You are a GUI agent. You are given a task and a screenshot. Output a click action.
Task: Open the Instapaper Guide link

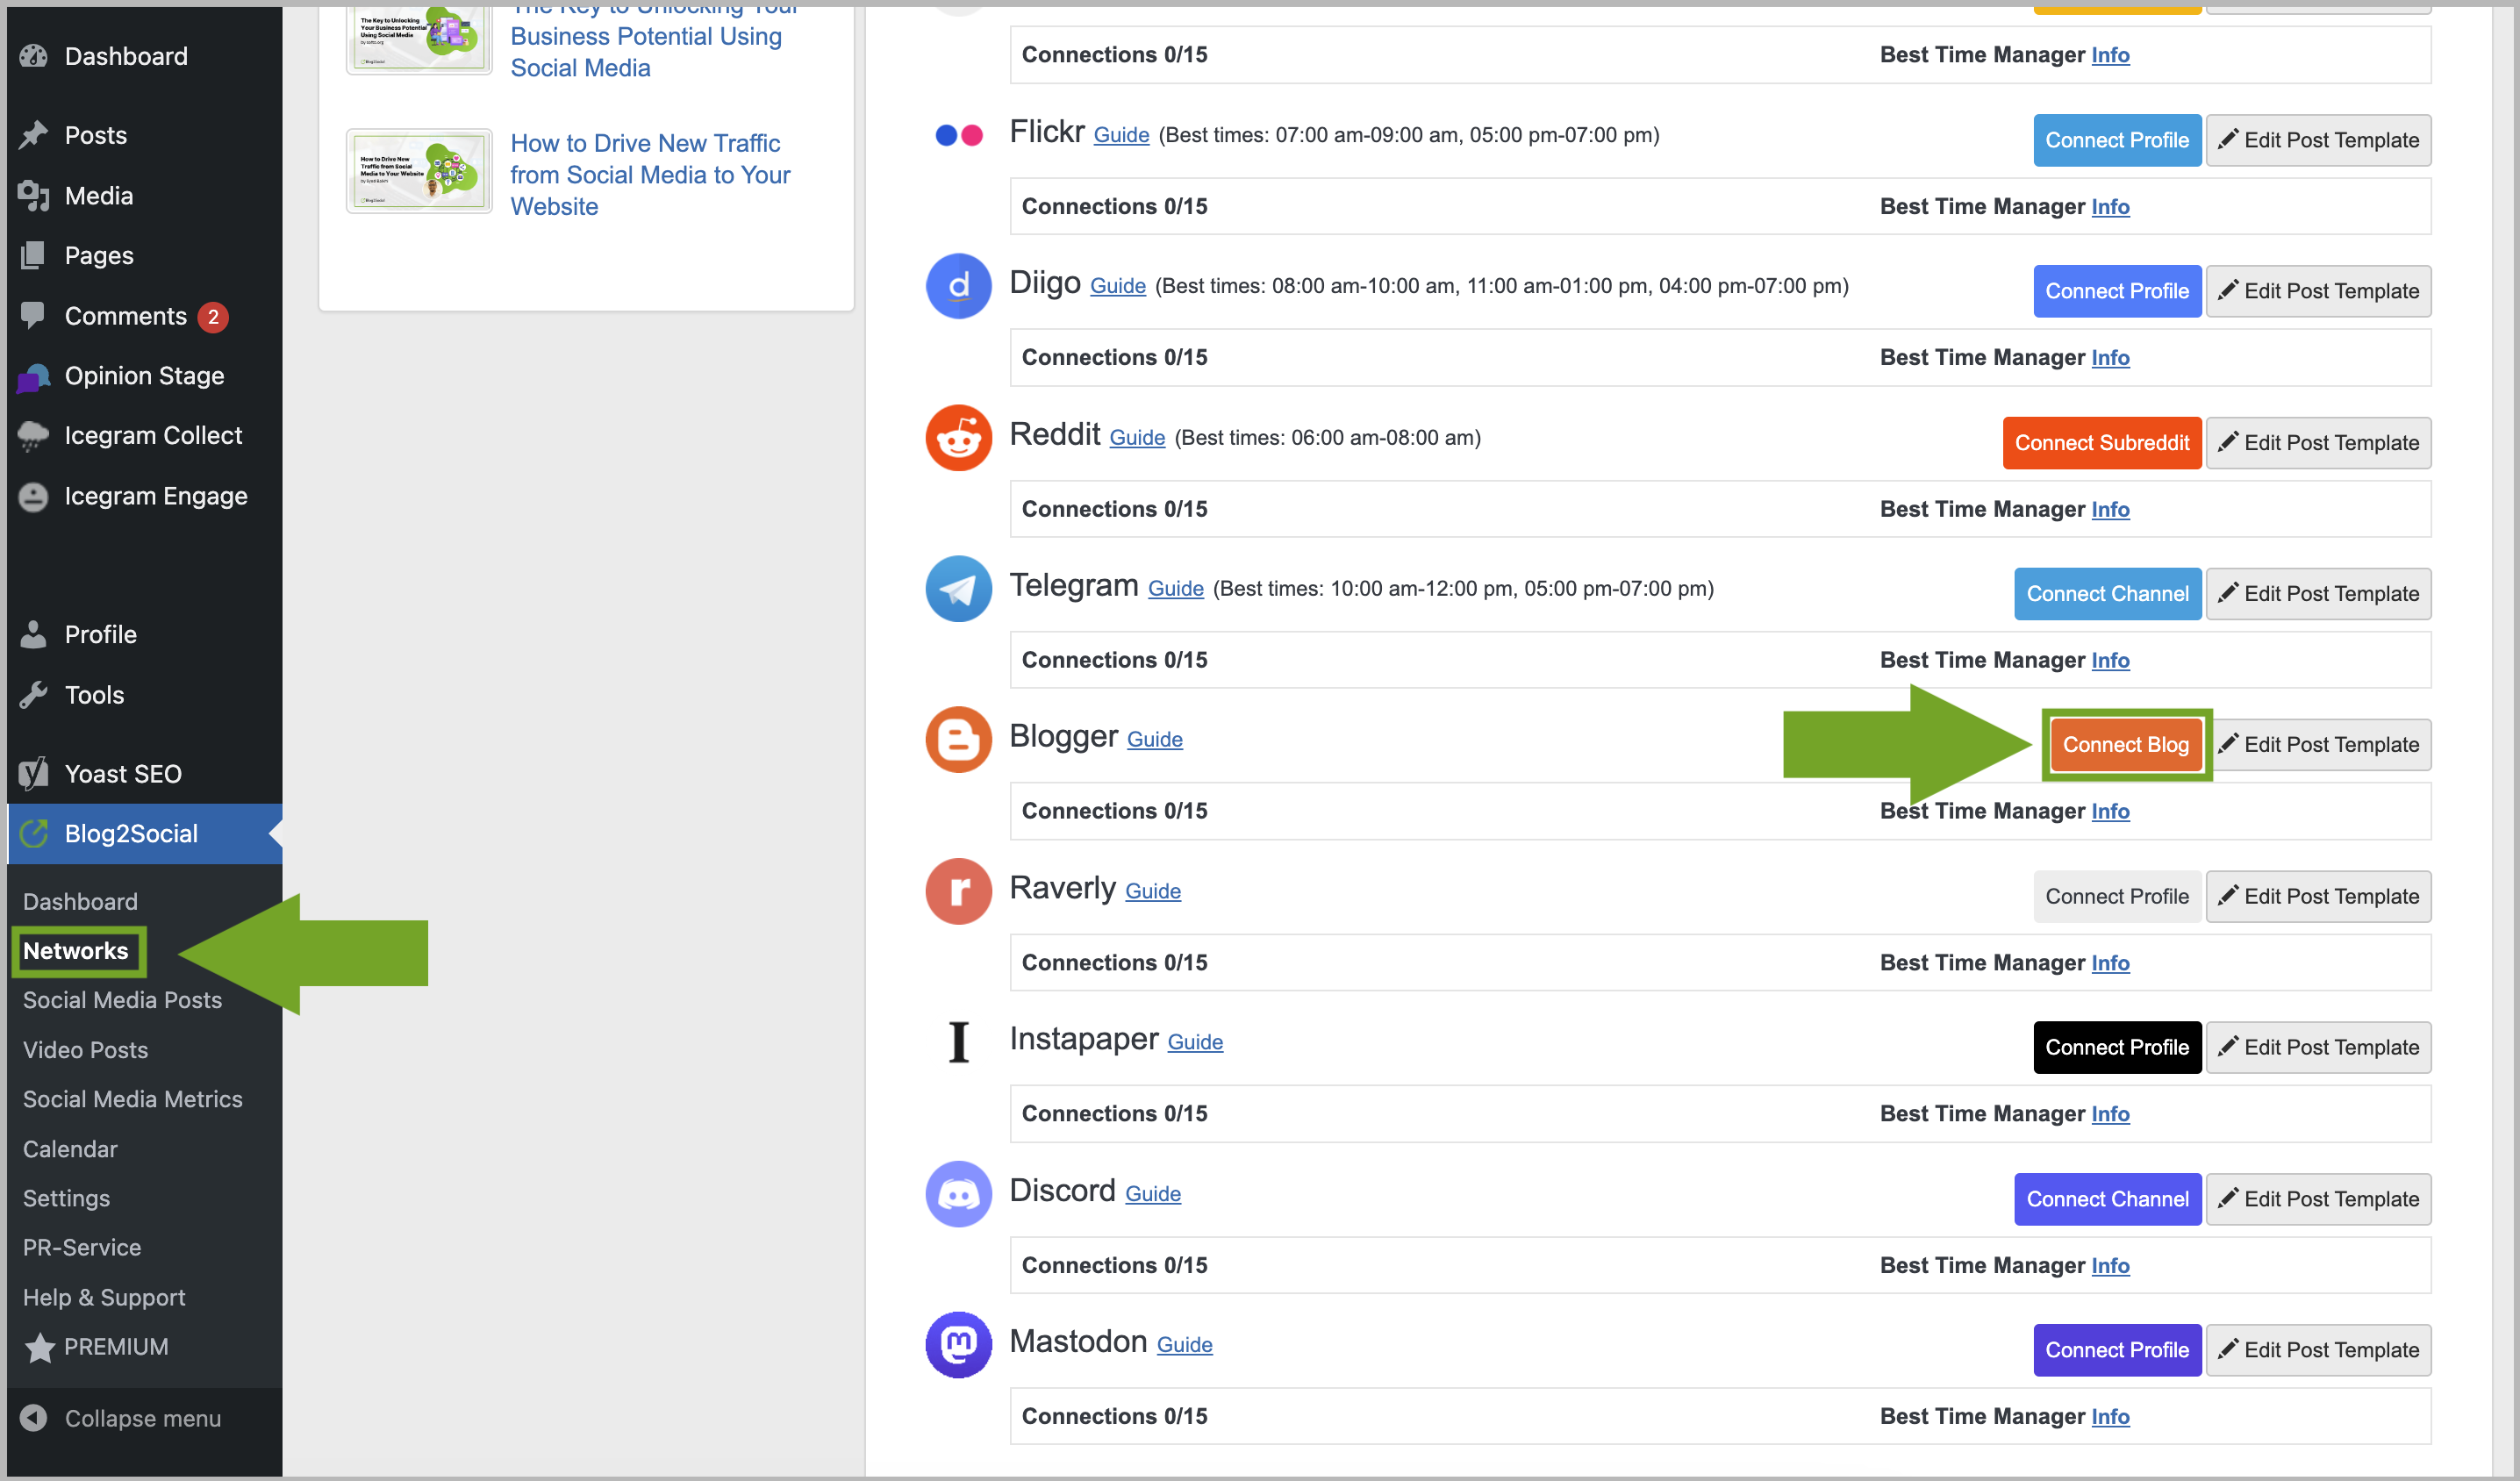pos(1195,1042)
